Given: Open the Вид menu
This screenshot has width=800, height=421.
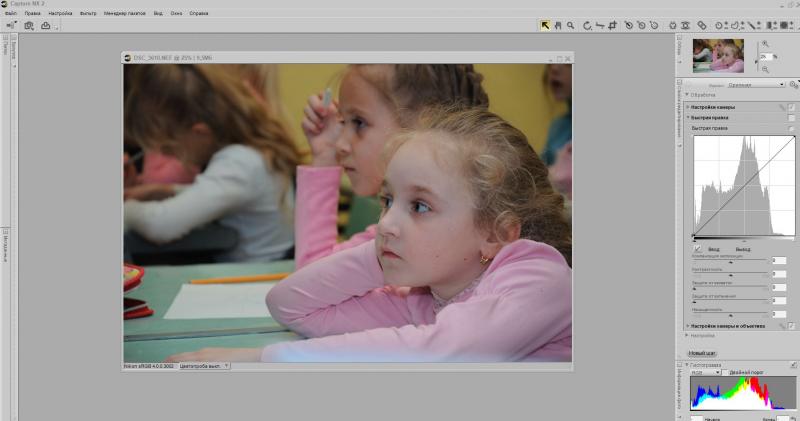Looking at the screenshot, I should 158,13.
